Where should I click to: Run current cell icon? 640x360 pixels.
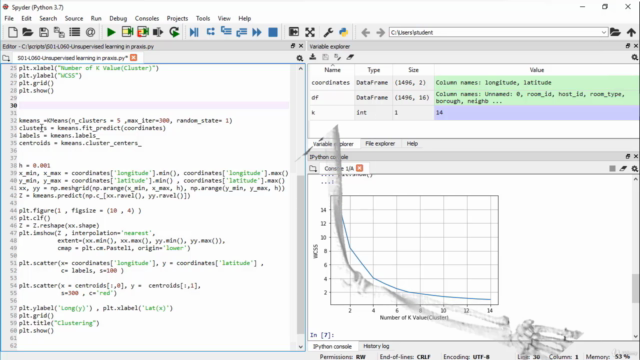click(x=127, y=32)
